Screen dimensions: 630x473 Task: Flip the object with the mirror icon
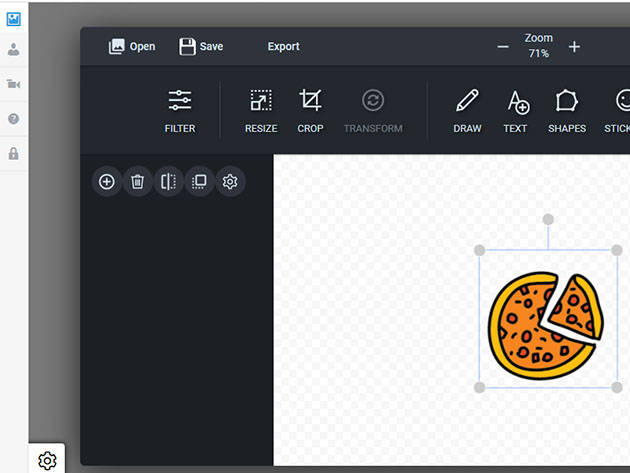[x=168, y=182]
